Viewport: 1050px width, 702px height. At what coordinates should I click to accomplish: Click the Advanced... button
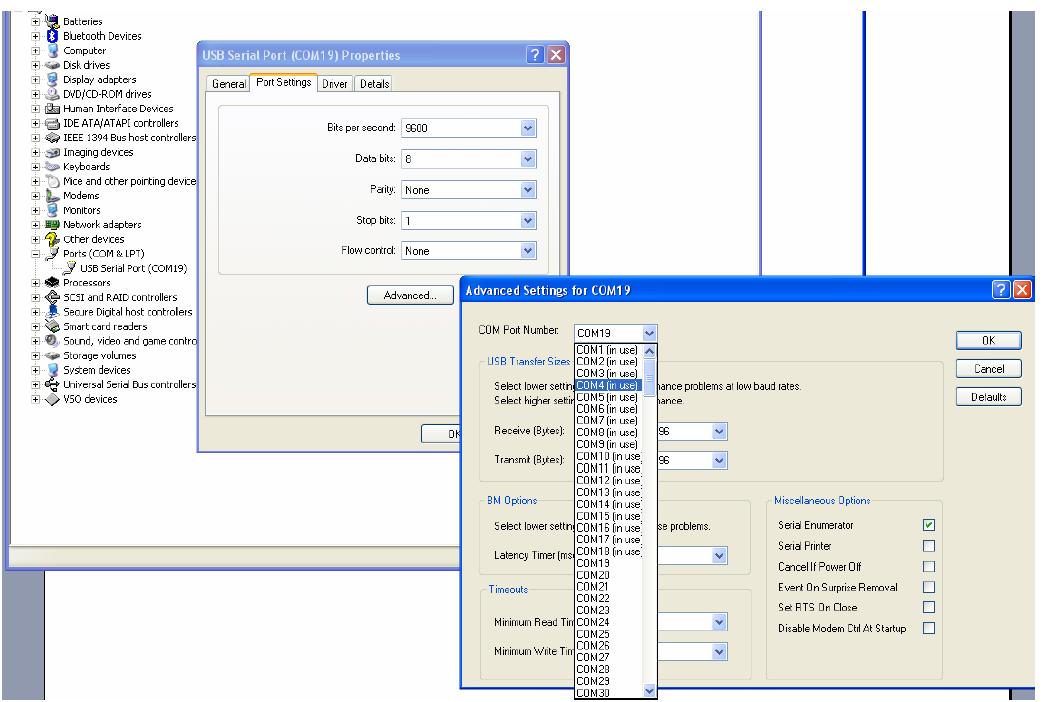(x=410, y=295)
